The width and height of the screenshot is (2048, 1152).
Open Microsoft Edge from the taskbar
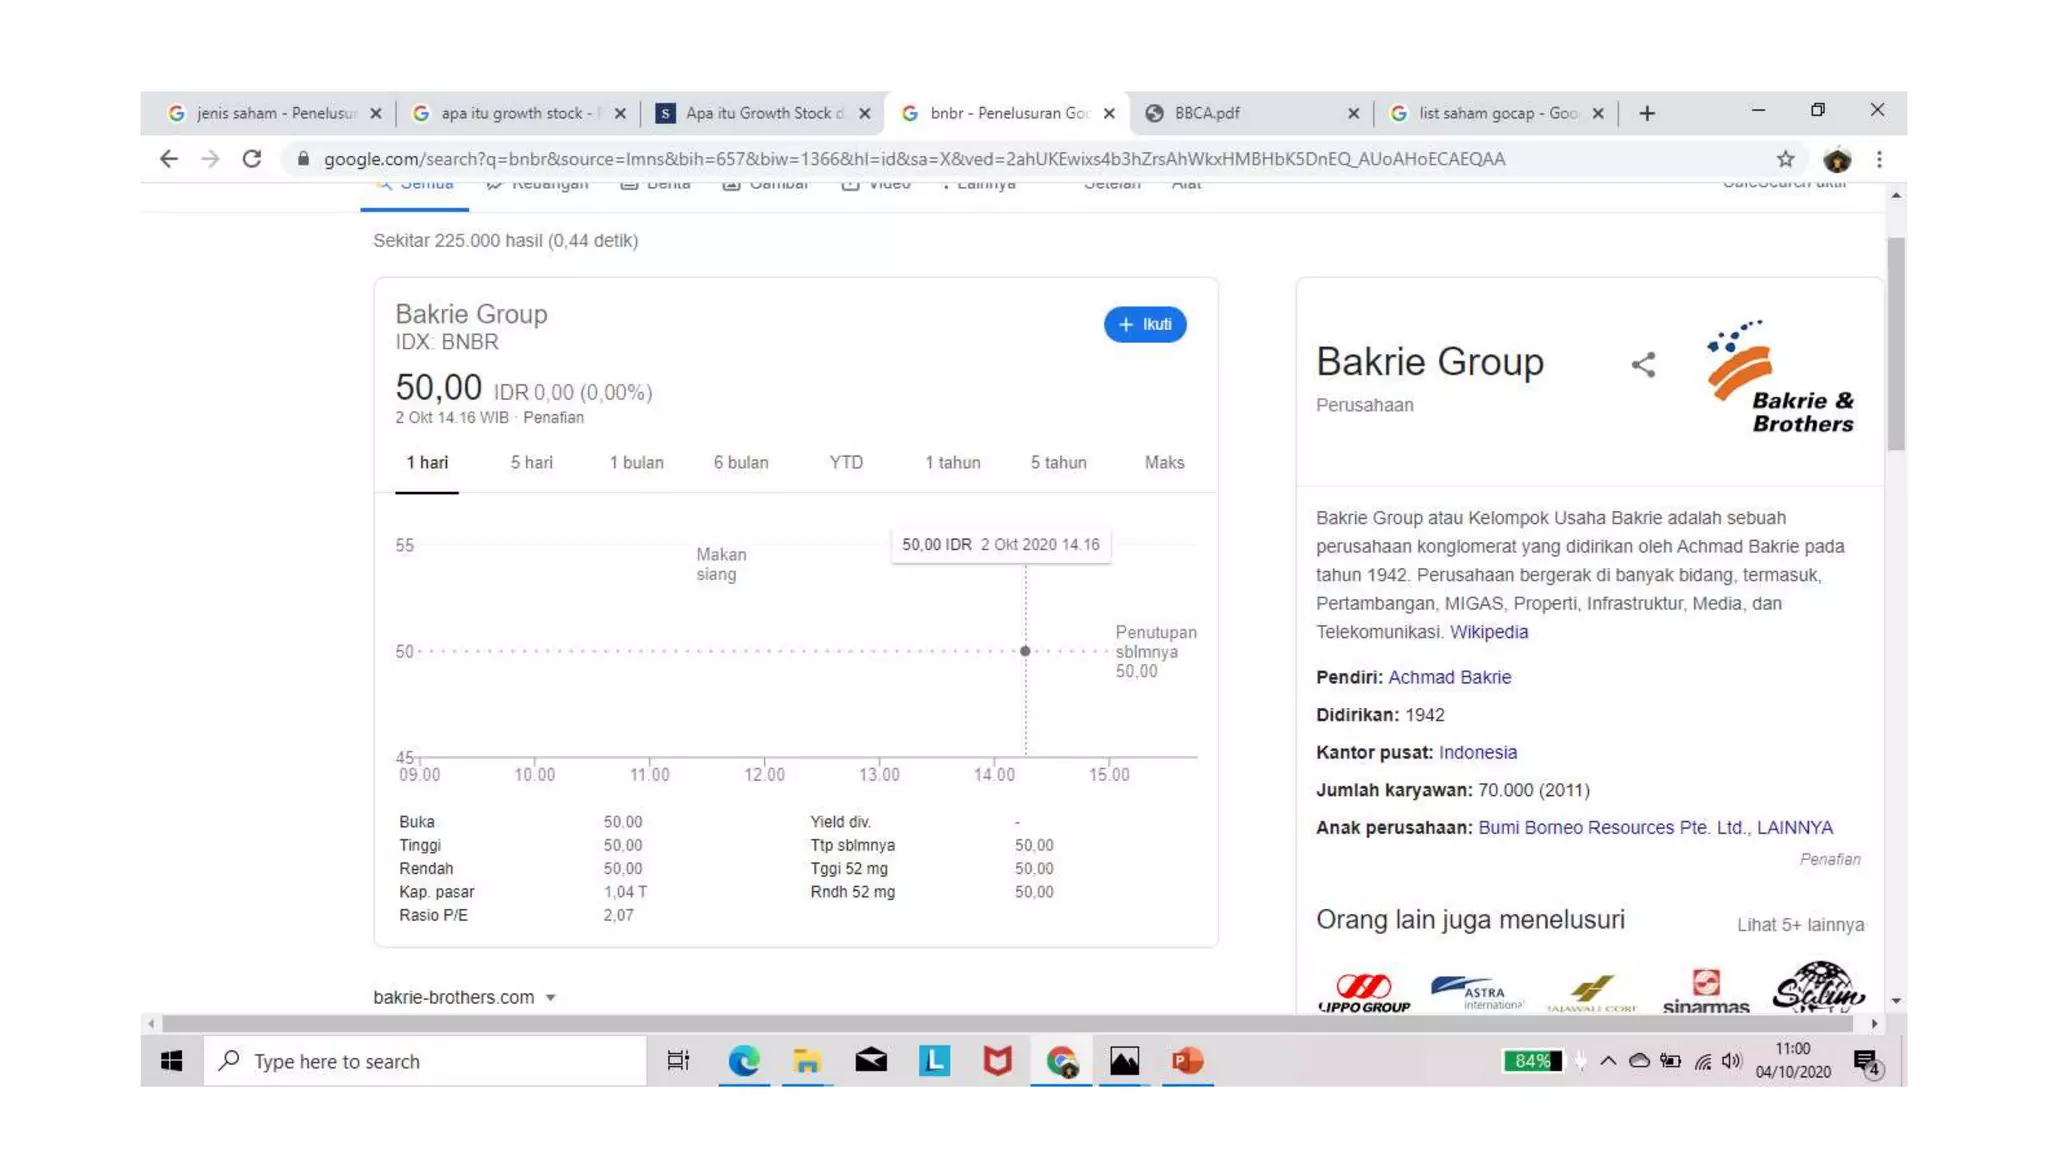743,1061
